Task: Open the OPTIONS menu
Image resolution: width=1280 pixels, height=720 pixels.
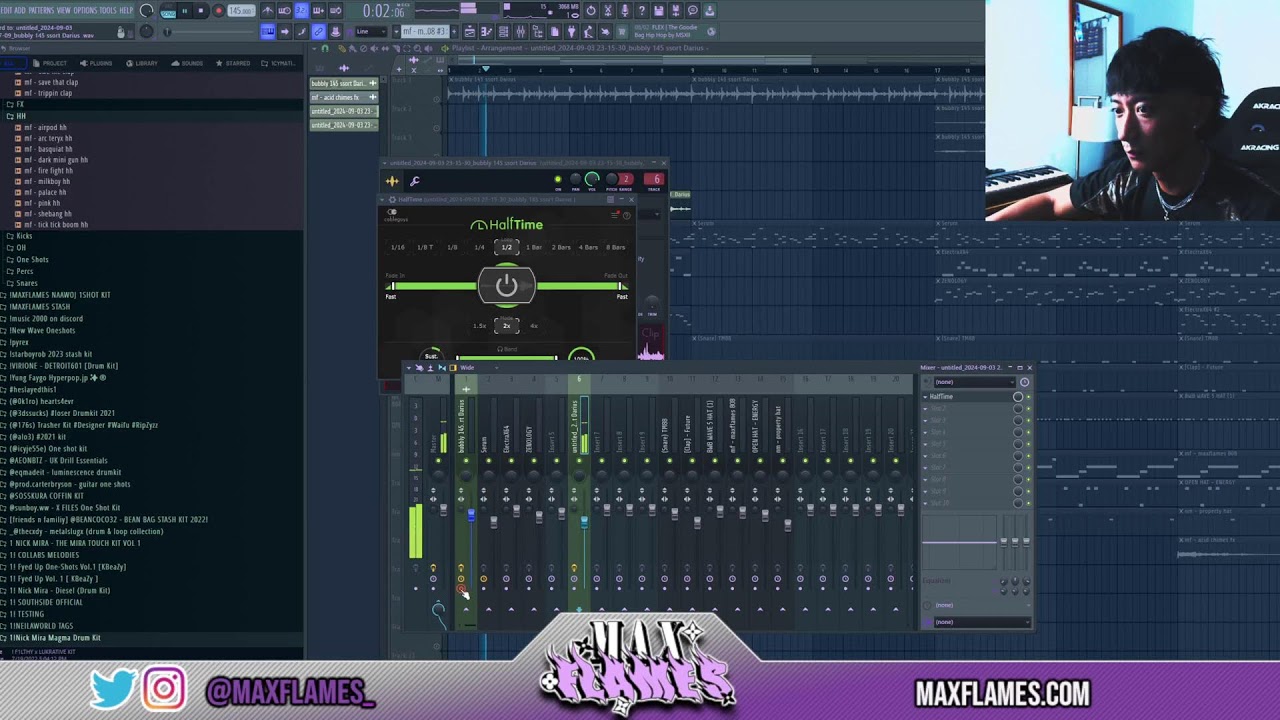Action: point(85,10)
